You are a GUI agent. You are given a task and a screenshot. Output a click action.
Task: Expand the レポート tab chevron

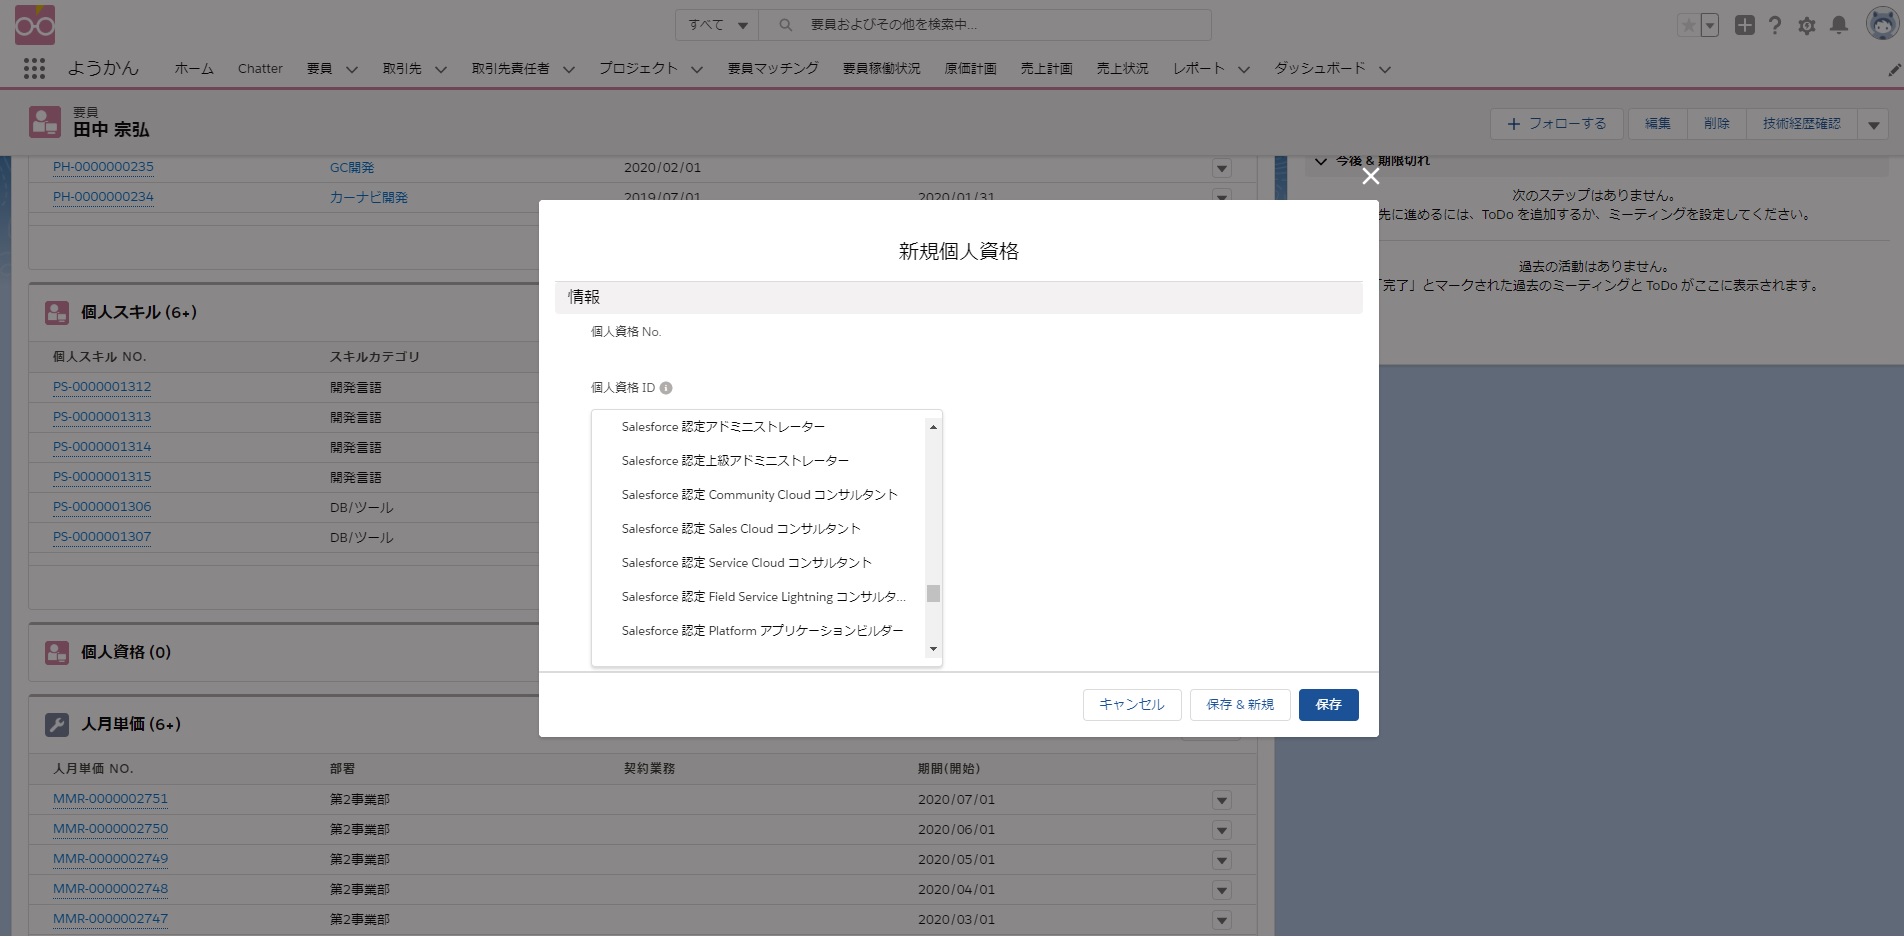point(1244,69)
